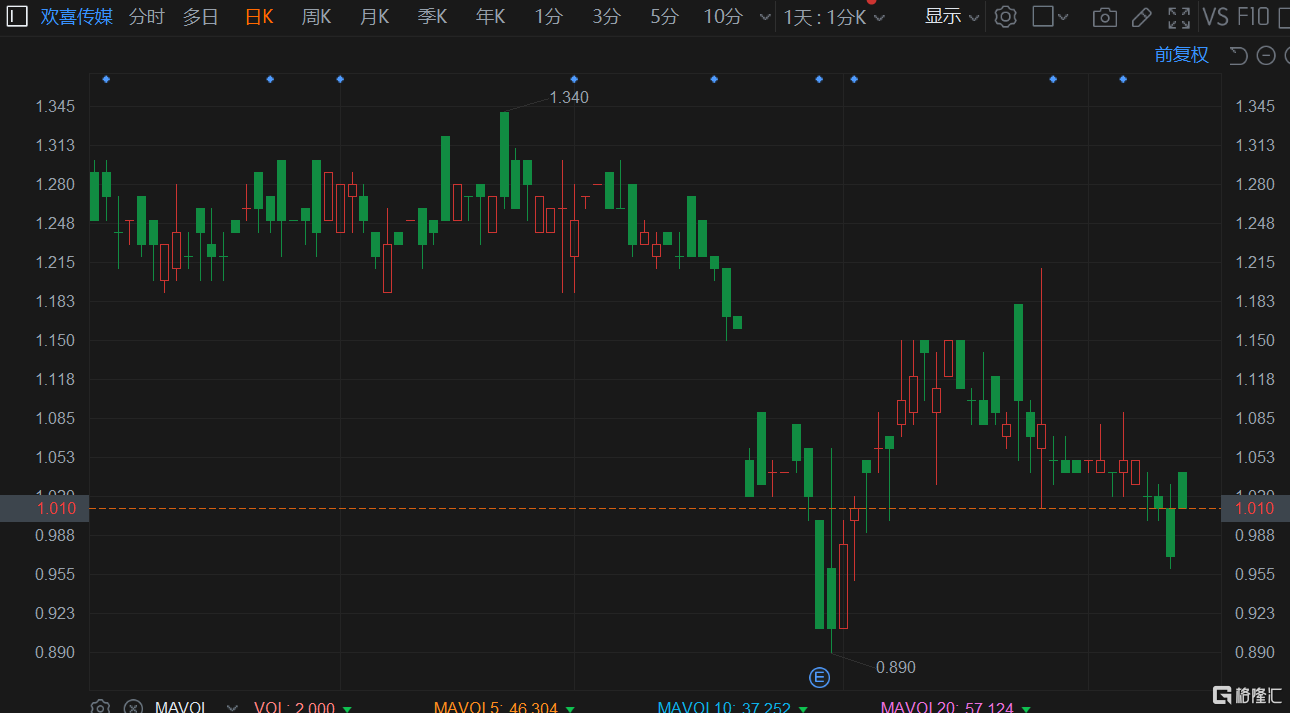
Task: Click the MAVOL5: 46.304 value
Action: point(495,708)
